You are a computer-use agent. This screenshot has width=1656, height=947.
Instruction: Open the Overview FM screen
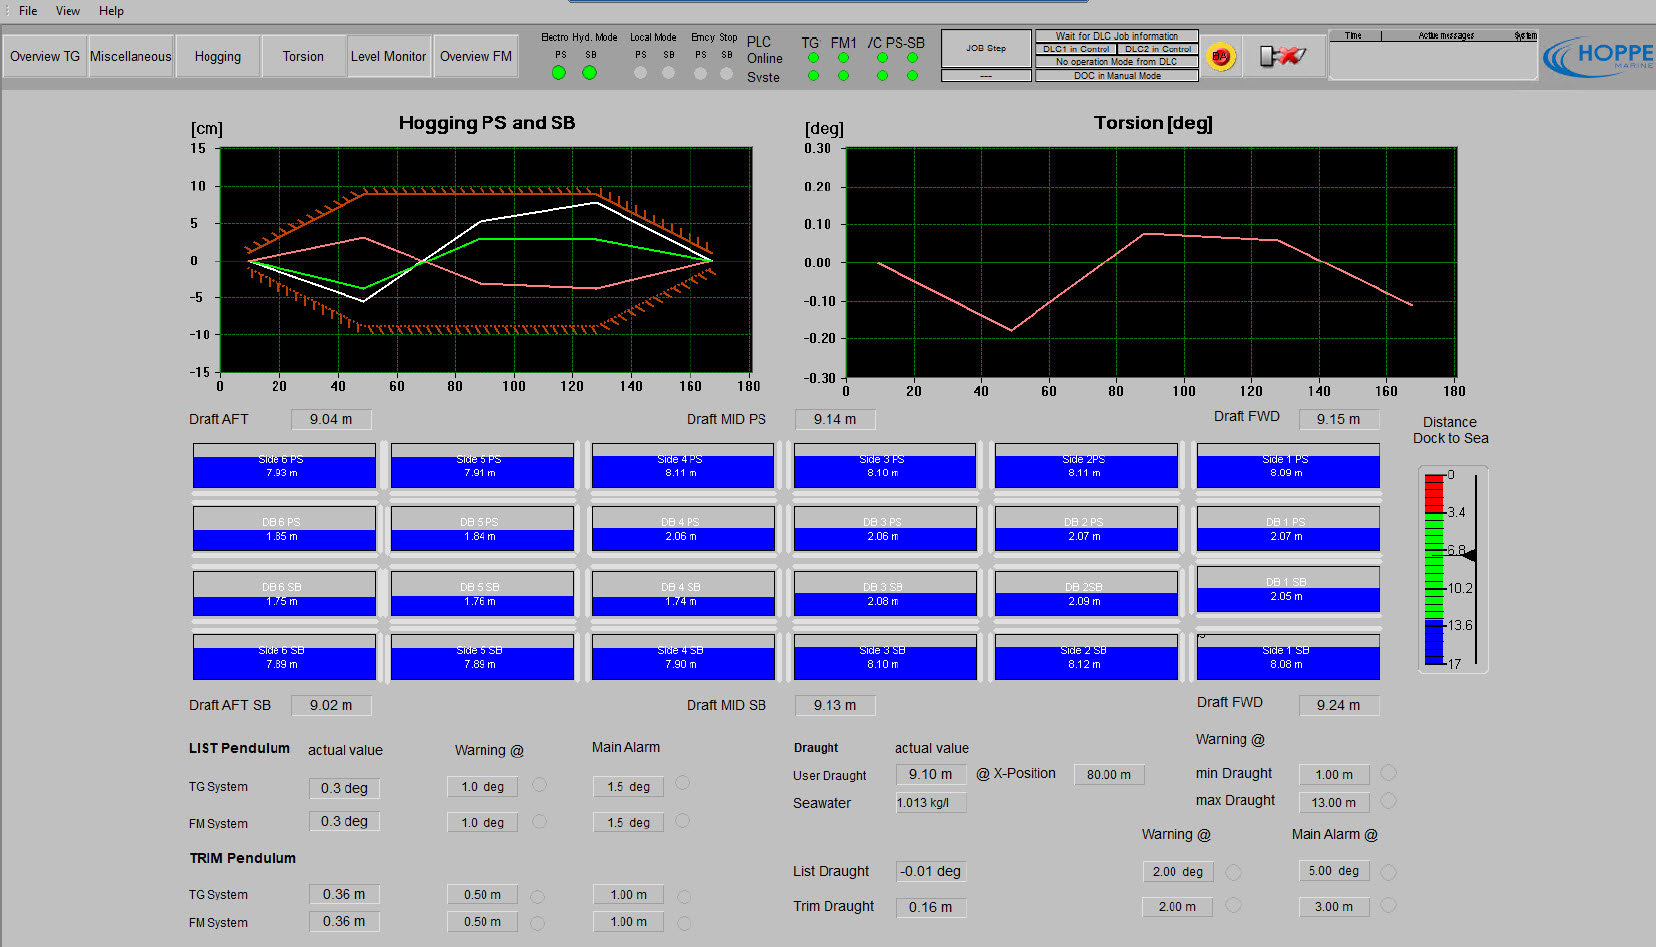click(x=476, y=57)
